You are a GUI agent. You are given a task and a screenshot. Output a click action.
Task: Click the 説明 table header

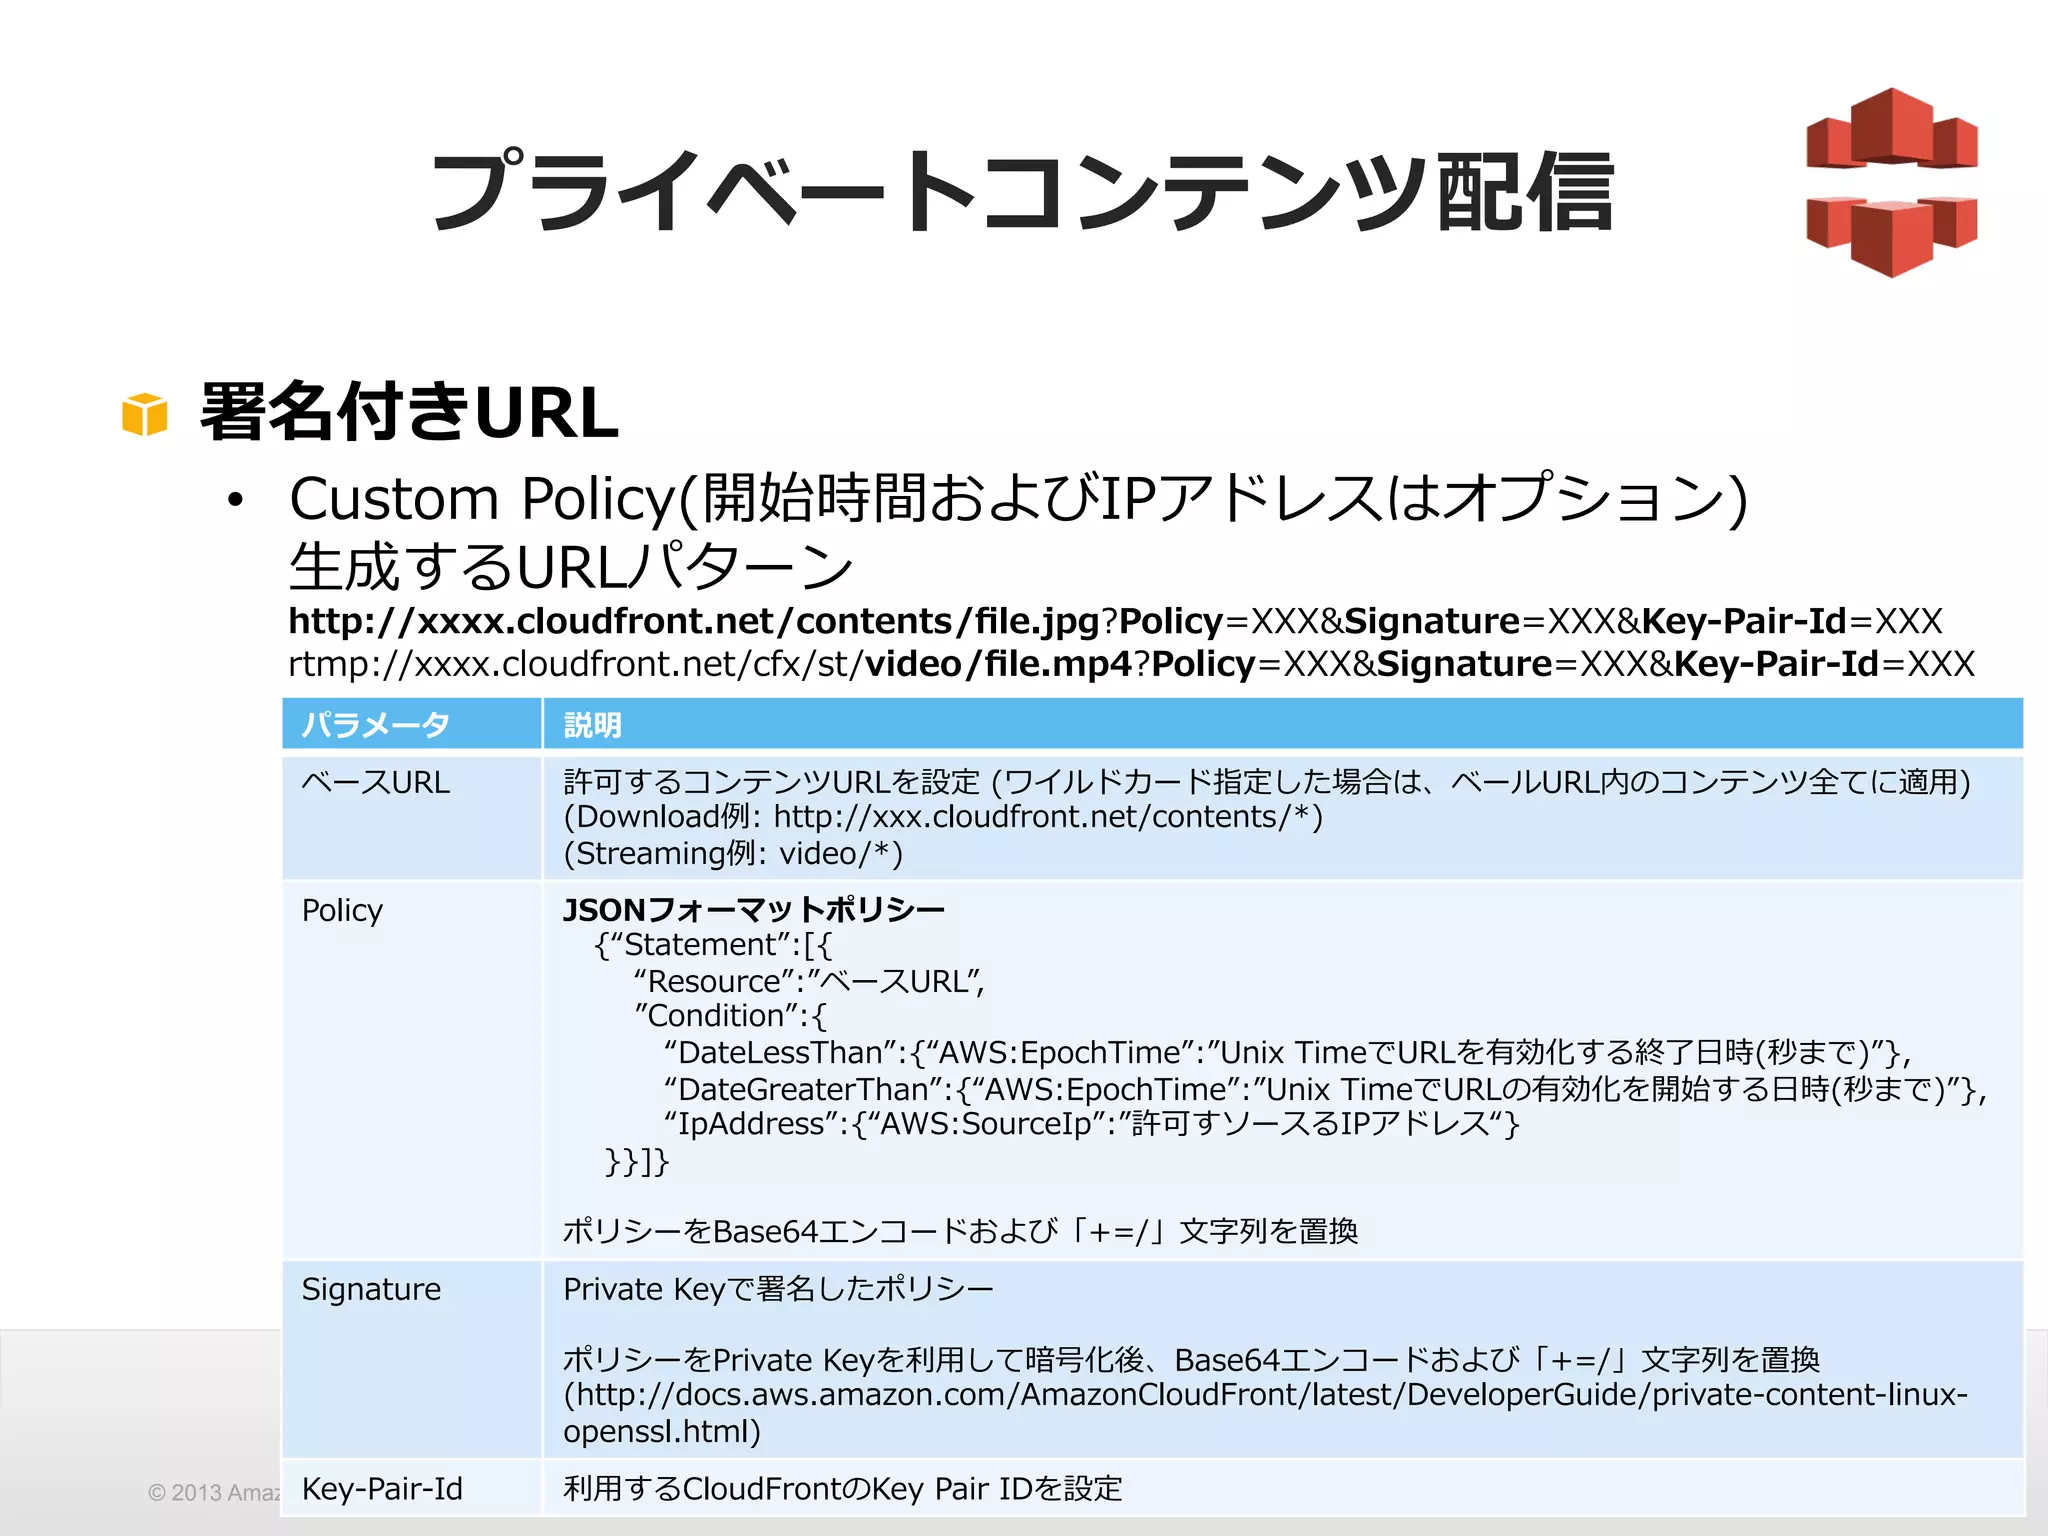tap(1283, 724)
